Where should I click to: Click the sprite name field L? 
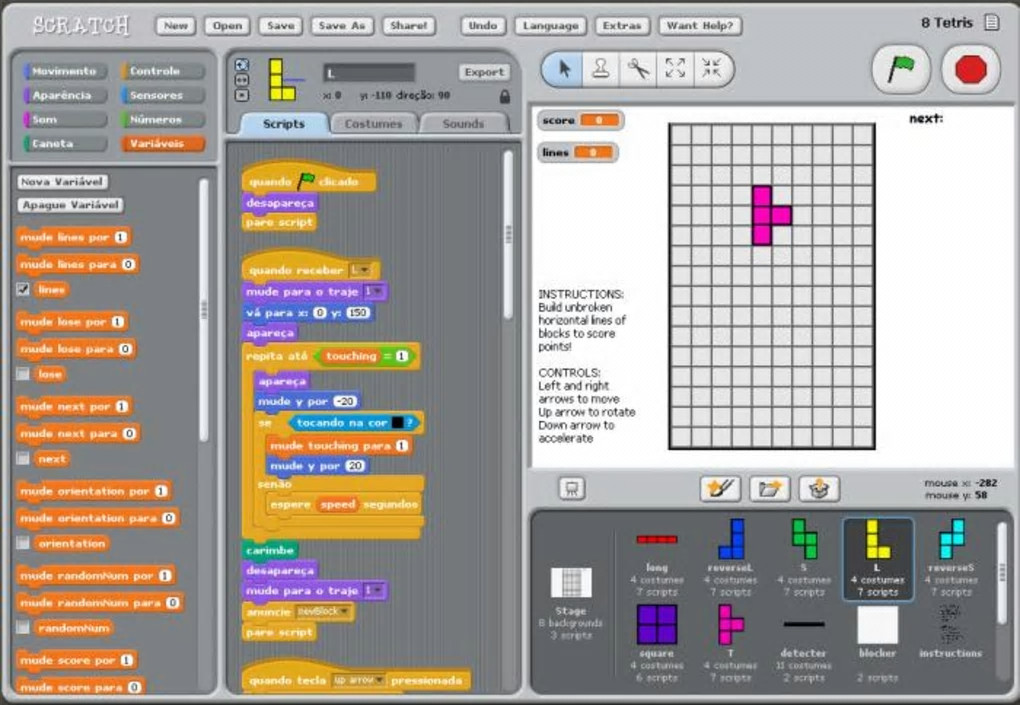(369, 72)
